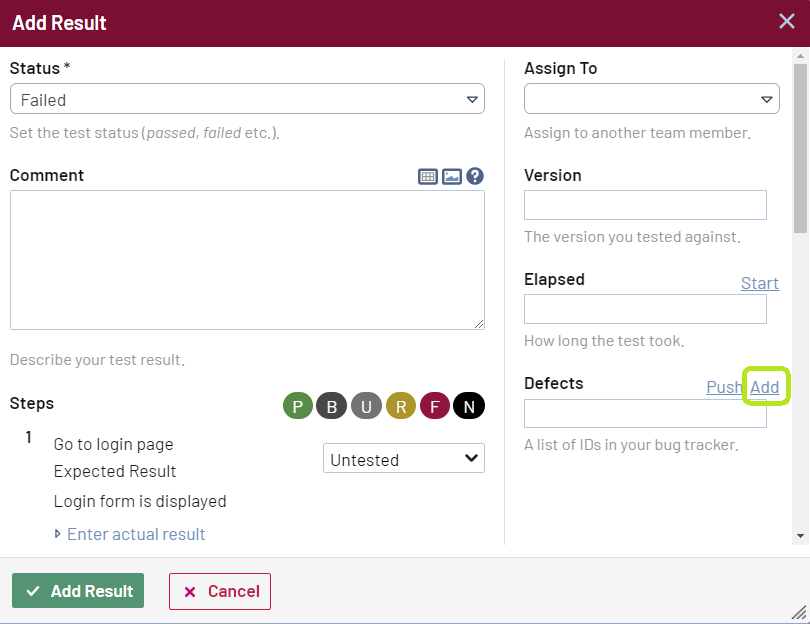Mark all steps Passed with green P
810x624 pixels.
tap(298, 406)
